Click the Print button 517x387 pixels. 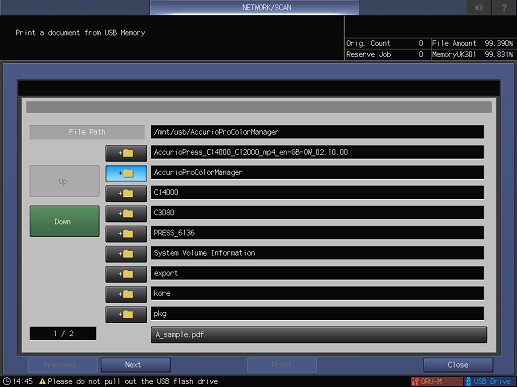tap(282, 365)
